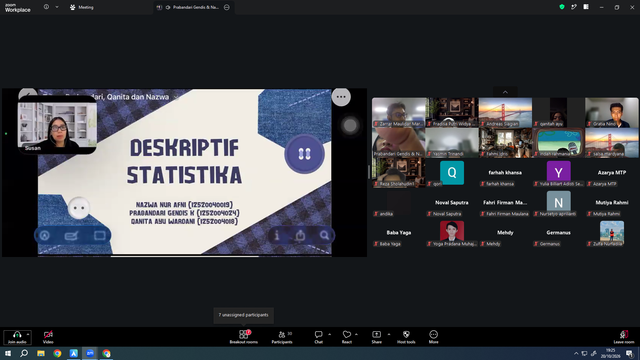Click the gray N avatar
Screen dimensions: 640x360
click(558, 202)
